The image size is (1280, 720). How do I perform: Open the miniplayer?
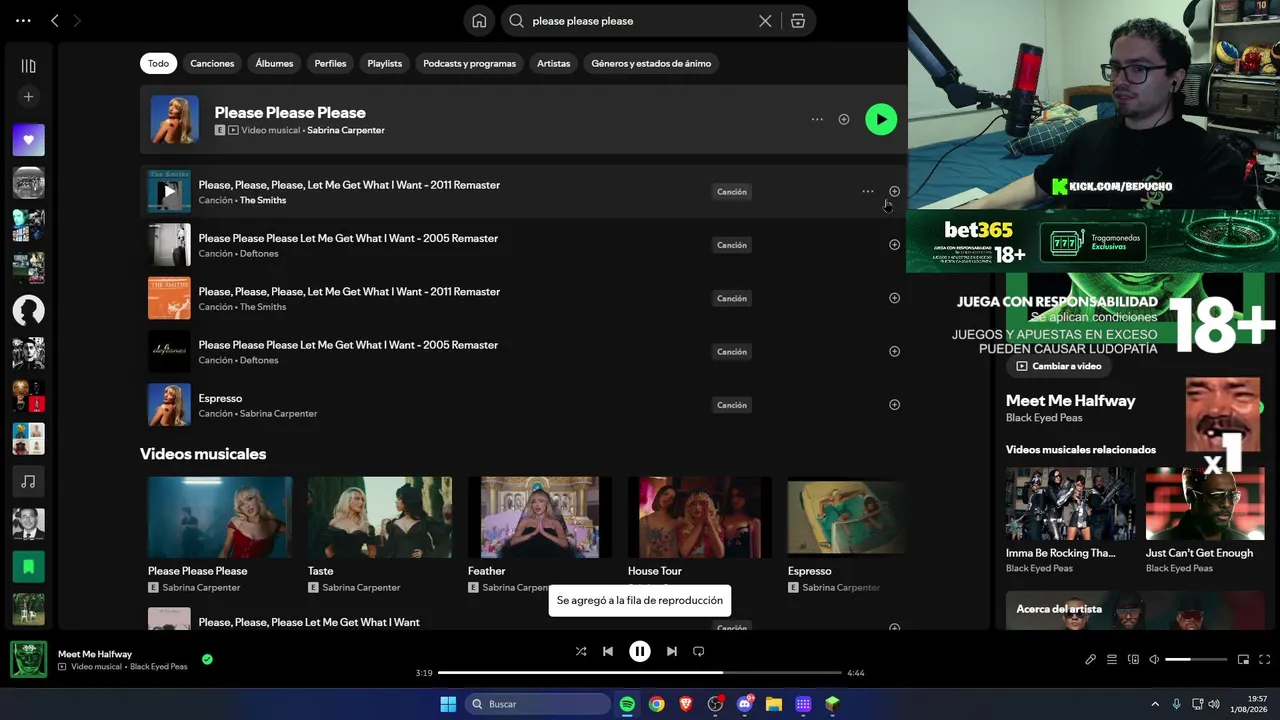pos(1243,660)
